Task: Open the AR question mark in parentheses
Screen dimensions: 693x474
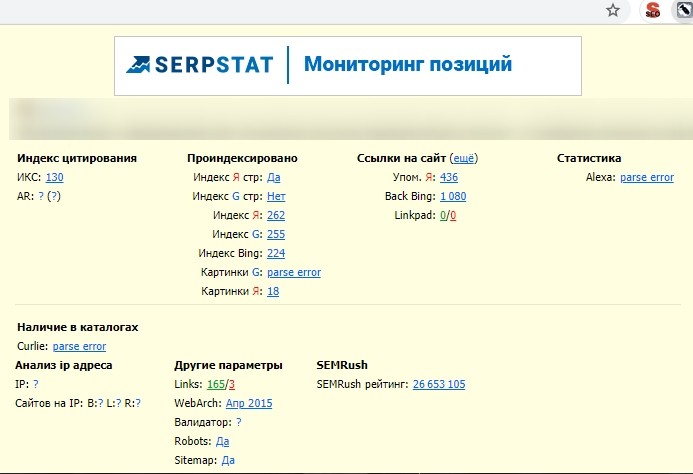Action: coord(54,196)
